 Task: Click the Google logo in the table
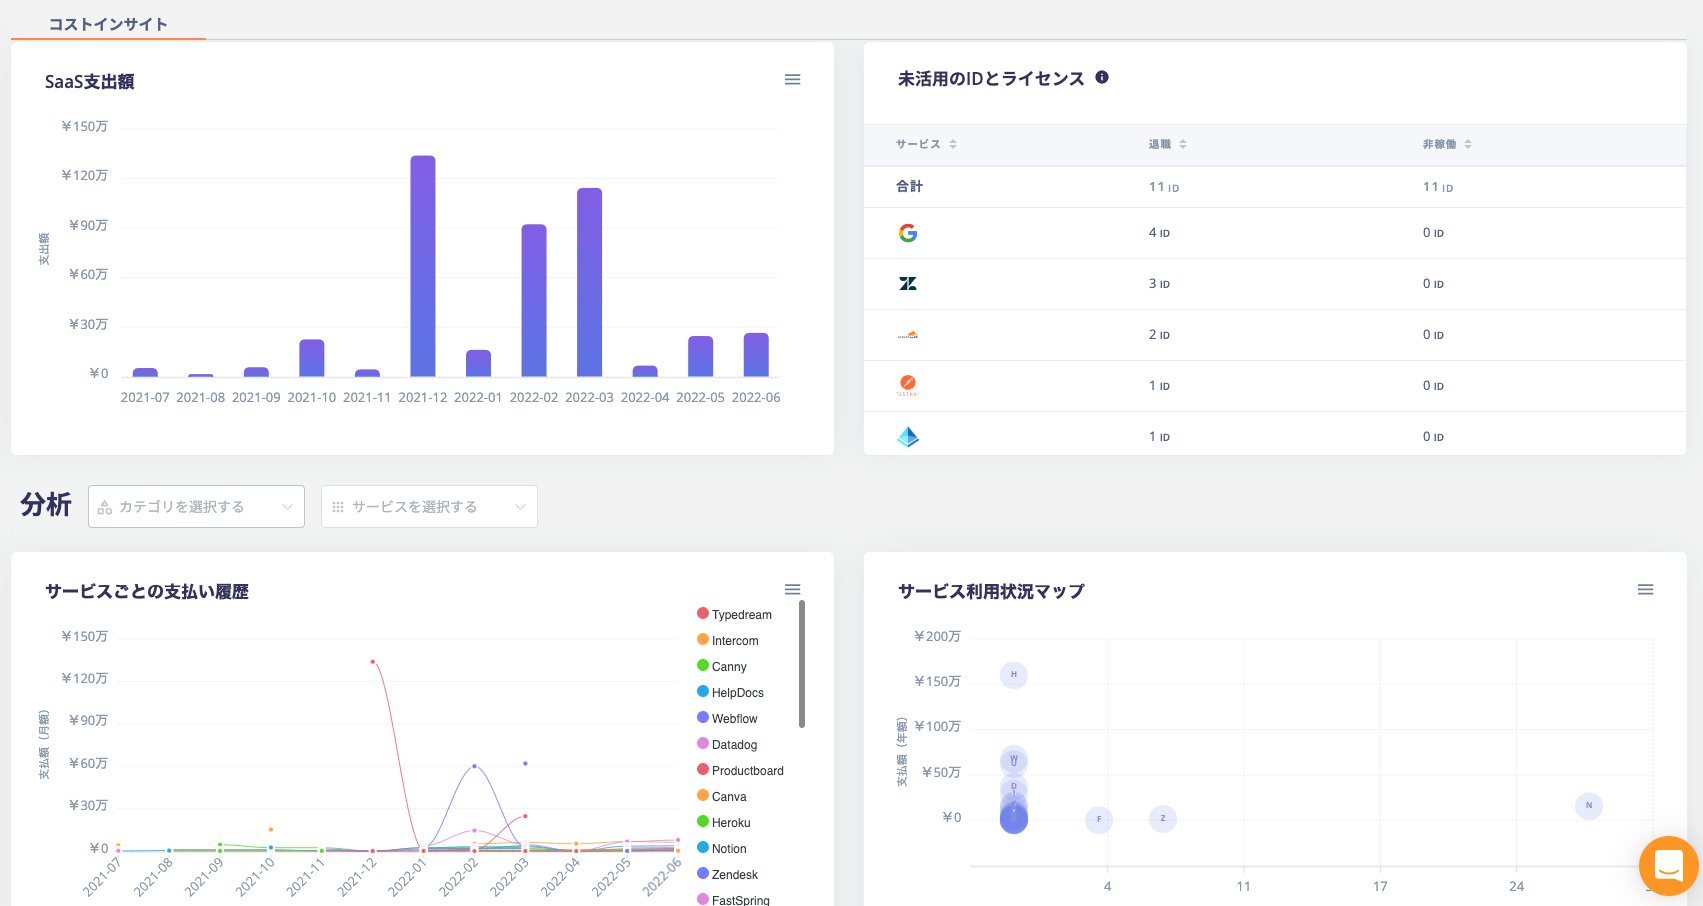point(908,233)
